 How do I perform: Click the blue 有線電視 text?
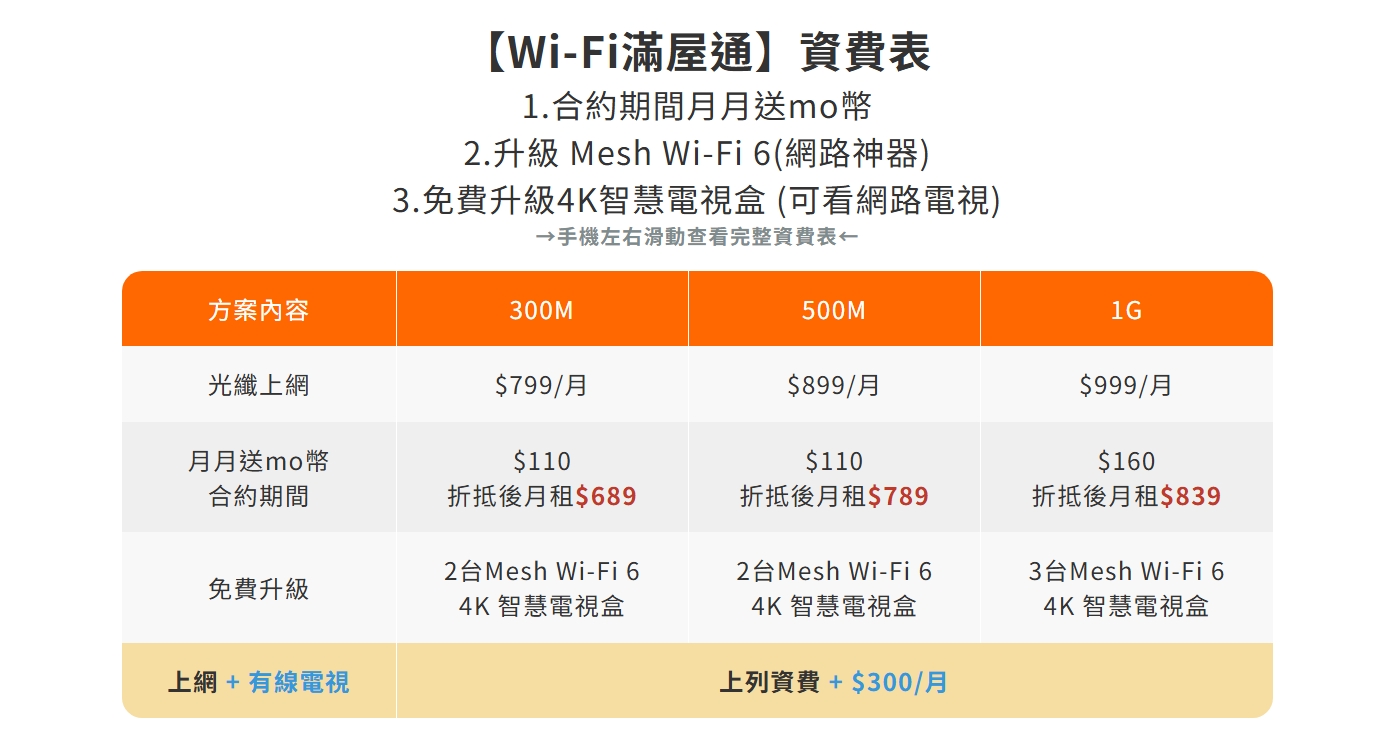[299, 682]
